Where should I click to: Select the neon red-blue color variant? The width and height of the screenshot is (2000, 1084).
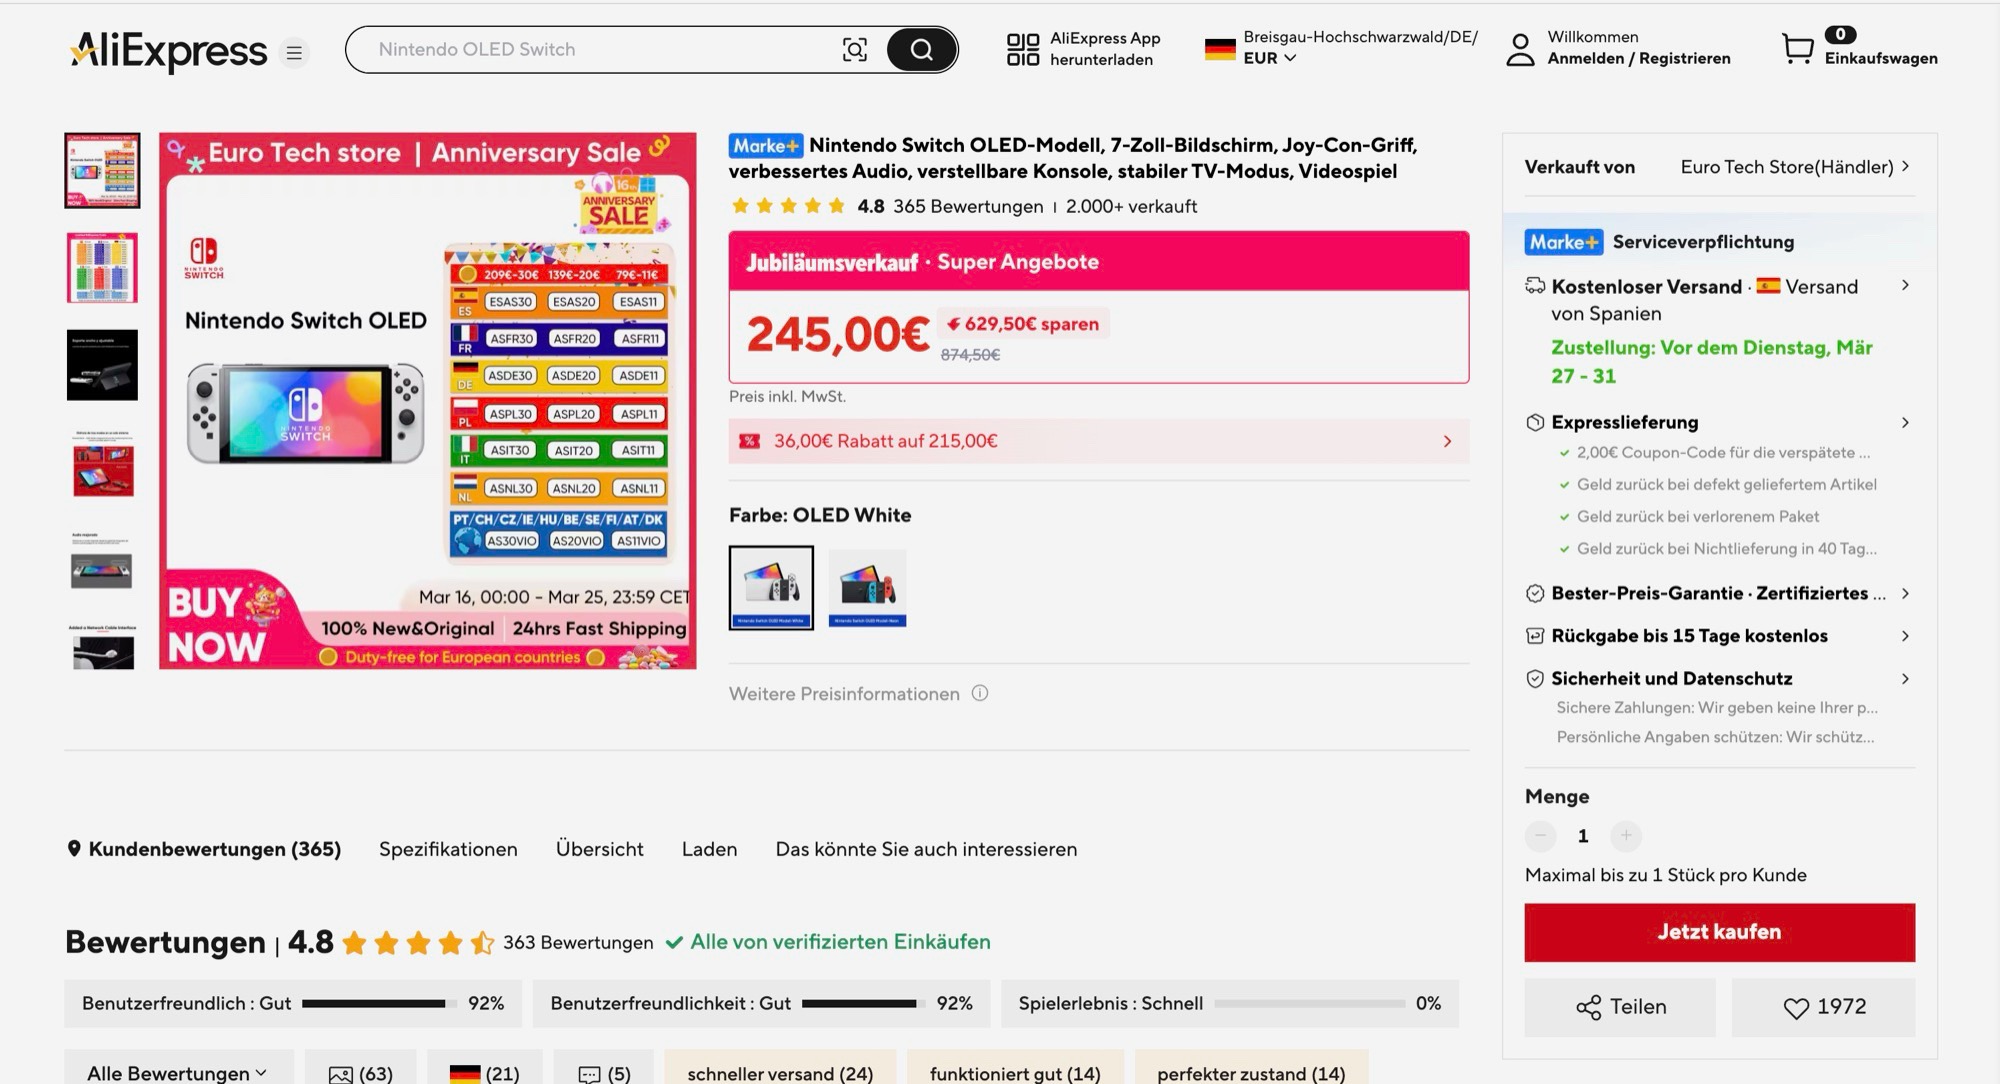pos(867,588)
